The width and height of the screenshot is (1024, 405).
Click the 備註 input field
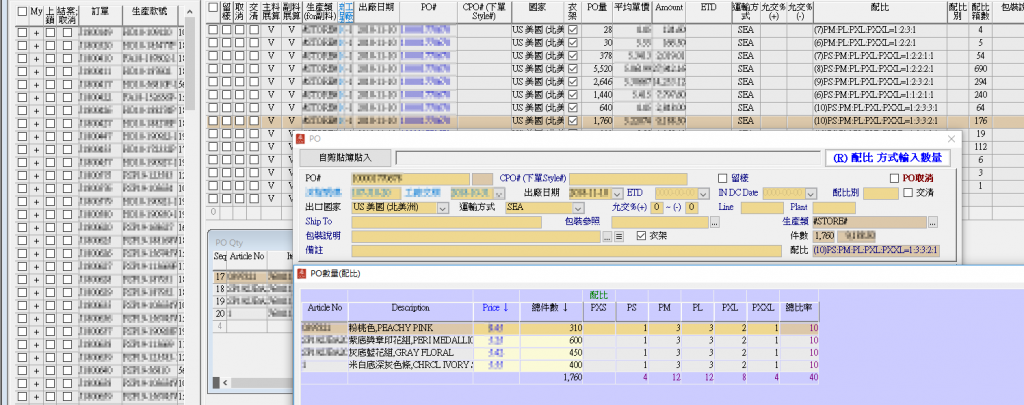[x=566, y=251]
